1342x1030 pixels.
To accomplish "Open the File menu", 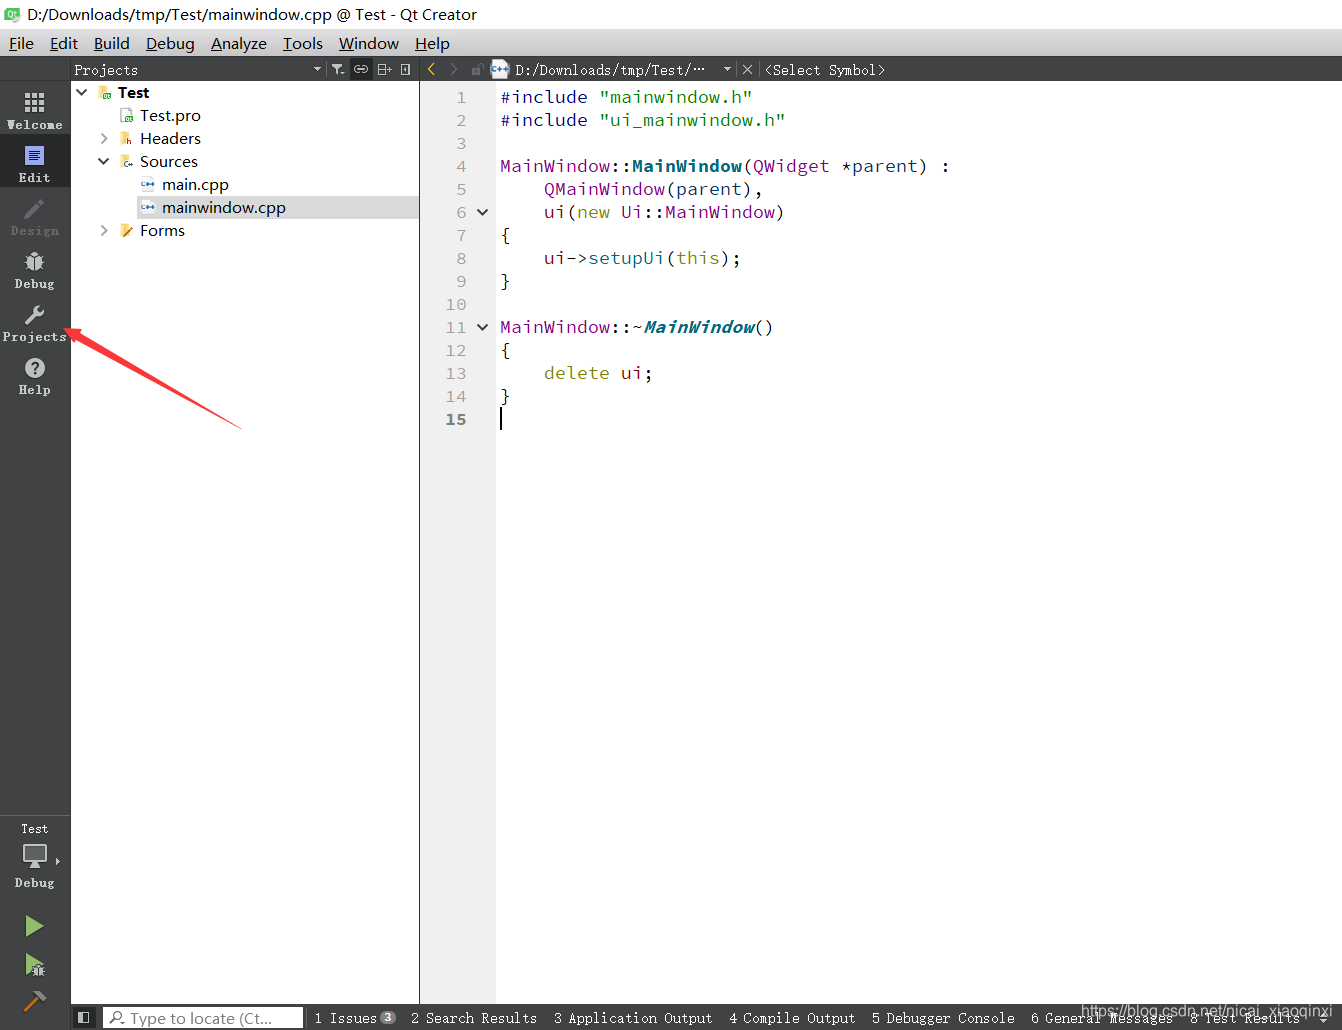I will point(21,43).
